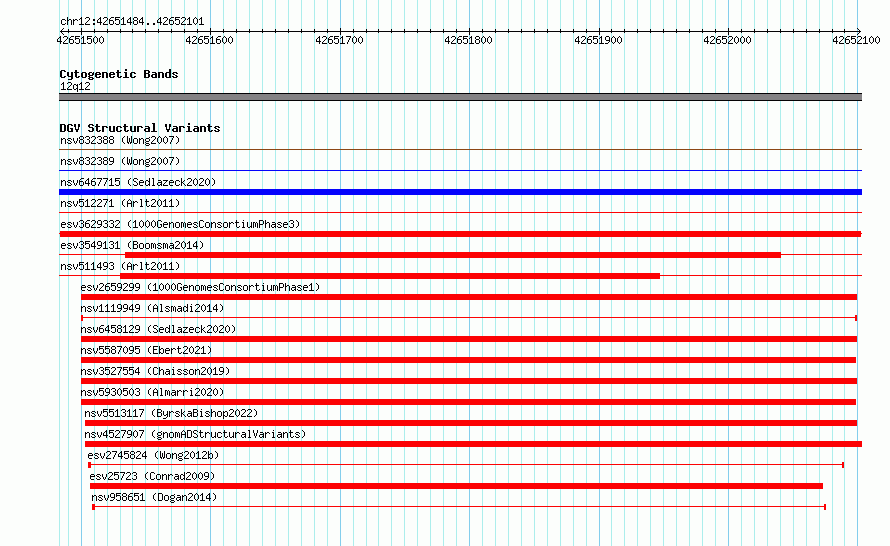The image size is (890, 546).
Task: Open esv2659299 (1000GenomesConsortiumPhase1) label
Action: coord(200,287)
